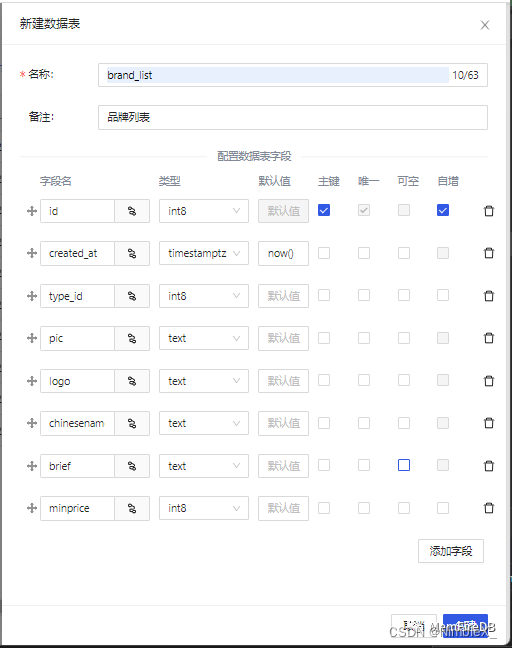This screenshot has width=512, height=648.
Task: Click the drag handle of the logo row
Action: point(32,381)
